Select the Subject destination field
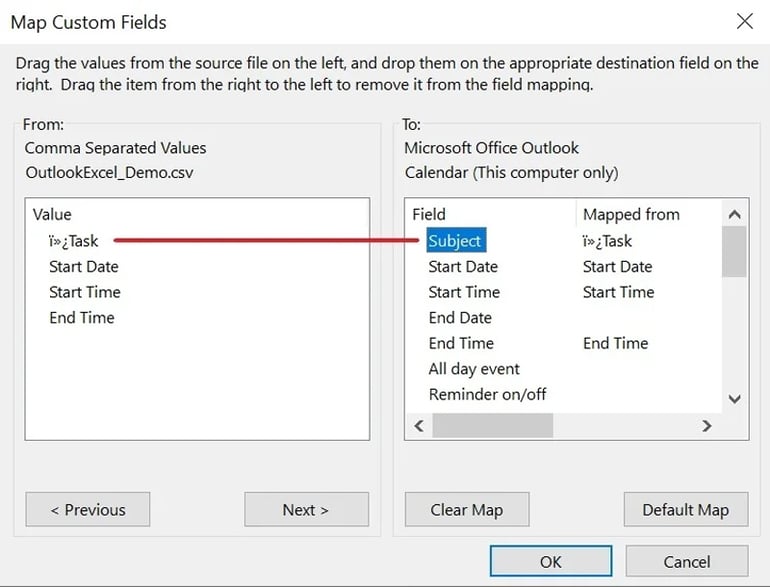This screenshot has width=770, height=587. (455, 241)
